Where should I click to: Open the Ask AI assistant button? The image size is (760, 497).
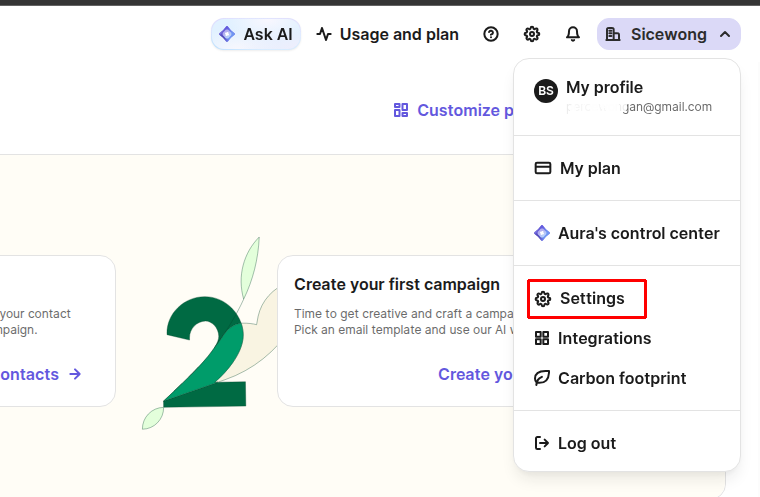click(x=256, y=34)
